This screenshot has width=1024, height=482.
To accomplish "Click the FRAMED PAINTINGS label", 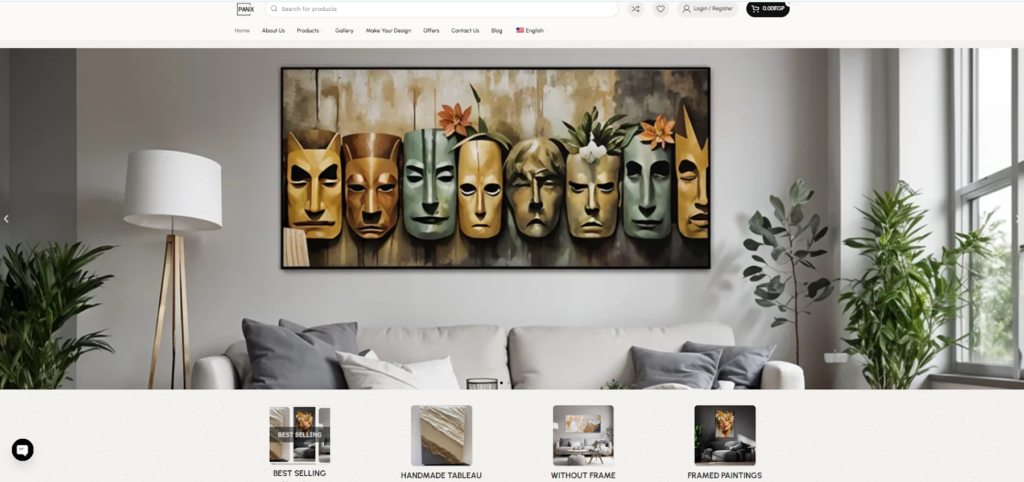I will coord(725,475).
